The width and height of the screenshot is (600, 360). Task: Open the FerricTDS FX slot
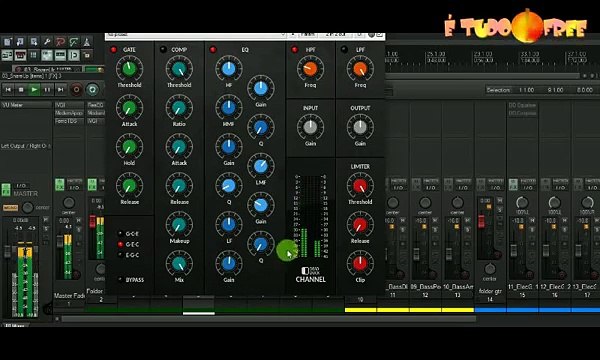tap(69, 121)
